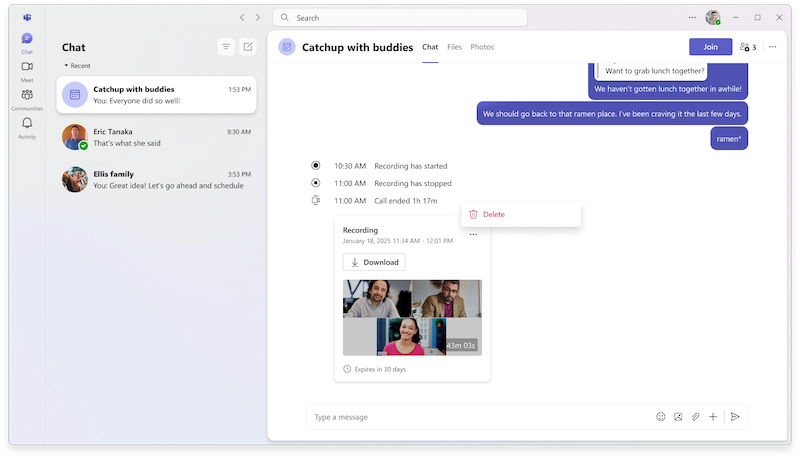Switch to the Photos tab
The height and width of the screenshot is (458, 800).
coord(482,47)
